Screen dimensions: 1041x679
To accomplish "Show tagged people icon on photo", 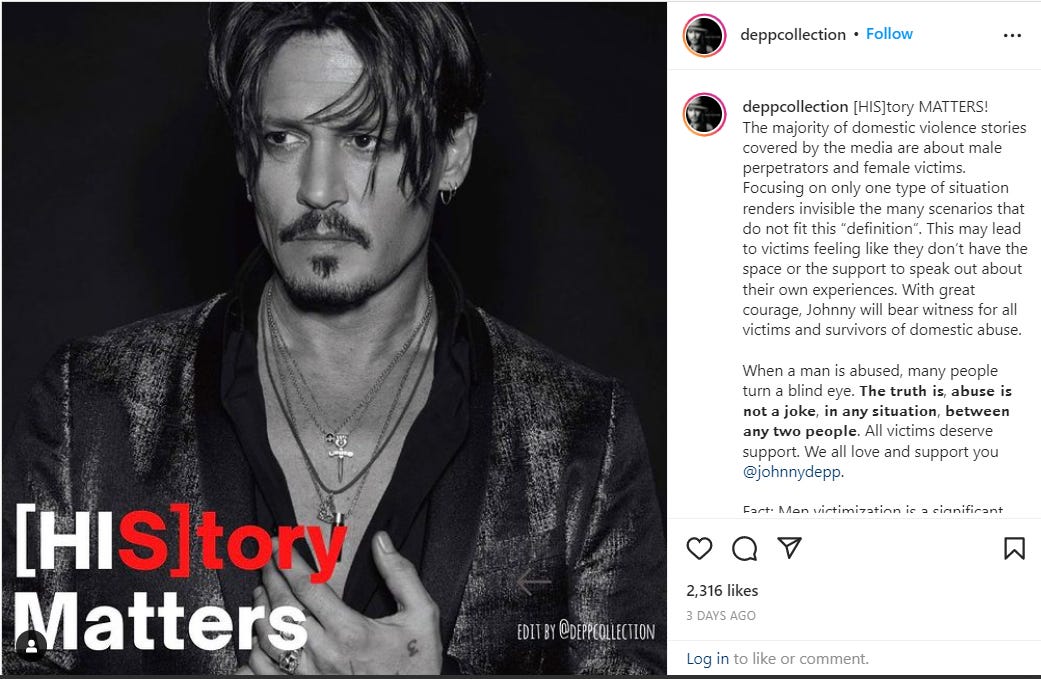I will tap(31, 643).
